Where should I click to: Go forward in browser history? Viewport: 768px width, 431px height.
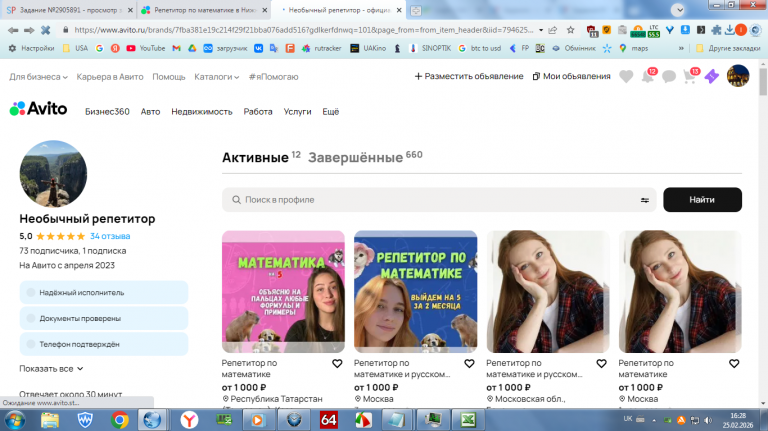(29, 30)
